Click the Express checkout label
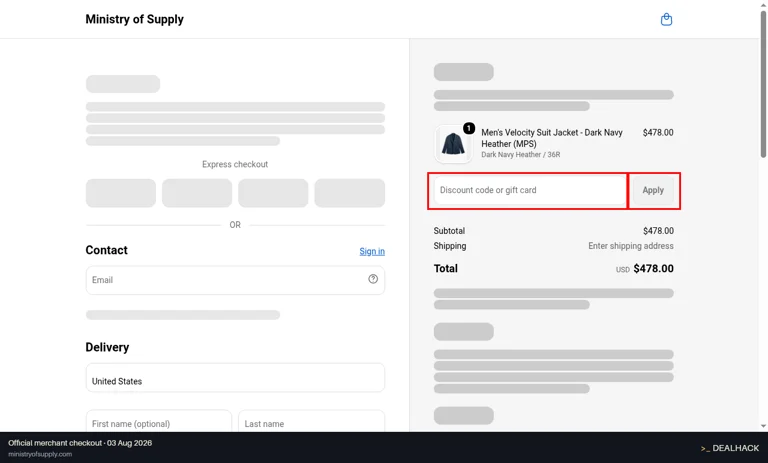This screenshot has height=463, width=768. tap(235, 164)
